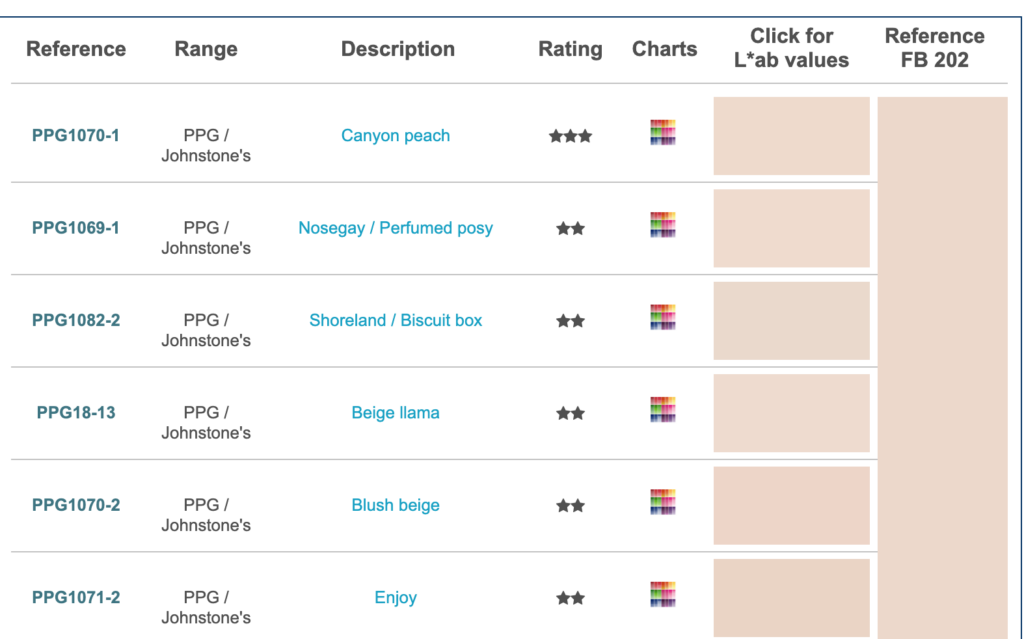The width and height of the screenshot is (1024, 639).
Task: Click the Canyon peach colour swatch for L*ab values
Action: pos(791,136)
